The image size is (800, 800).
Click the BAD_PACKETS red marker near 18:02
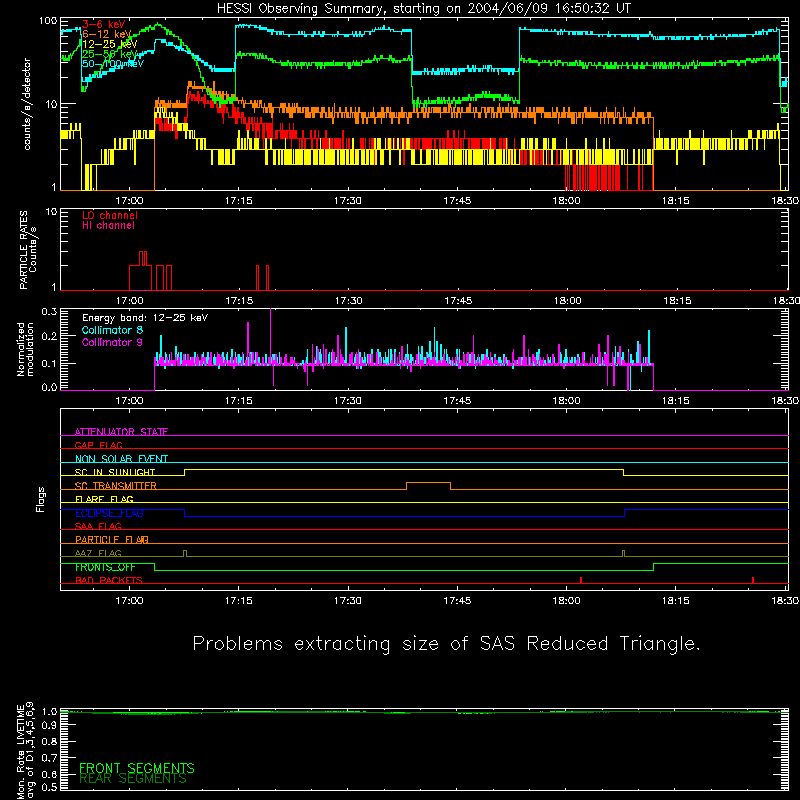[581, 580]
